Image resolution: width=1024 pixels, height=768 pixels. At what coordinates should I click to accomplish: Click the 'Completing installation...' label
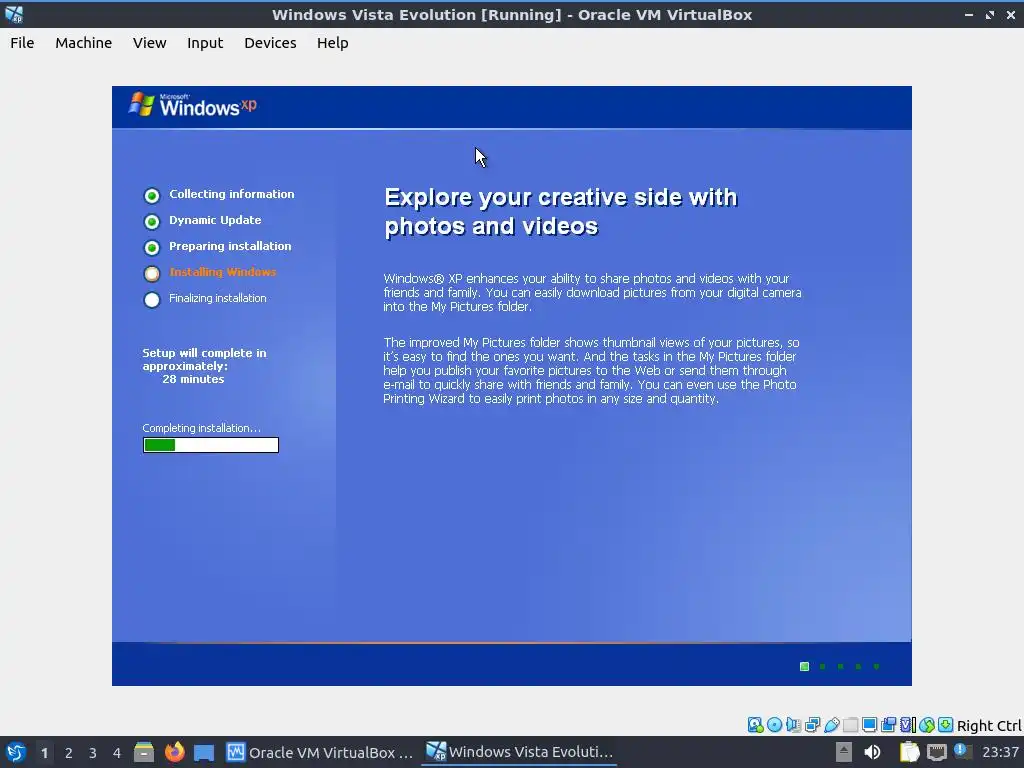pos(201,428)
